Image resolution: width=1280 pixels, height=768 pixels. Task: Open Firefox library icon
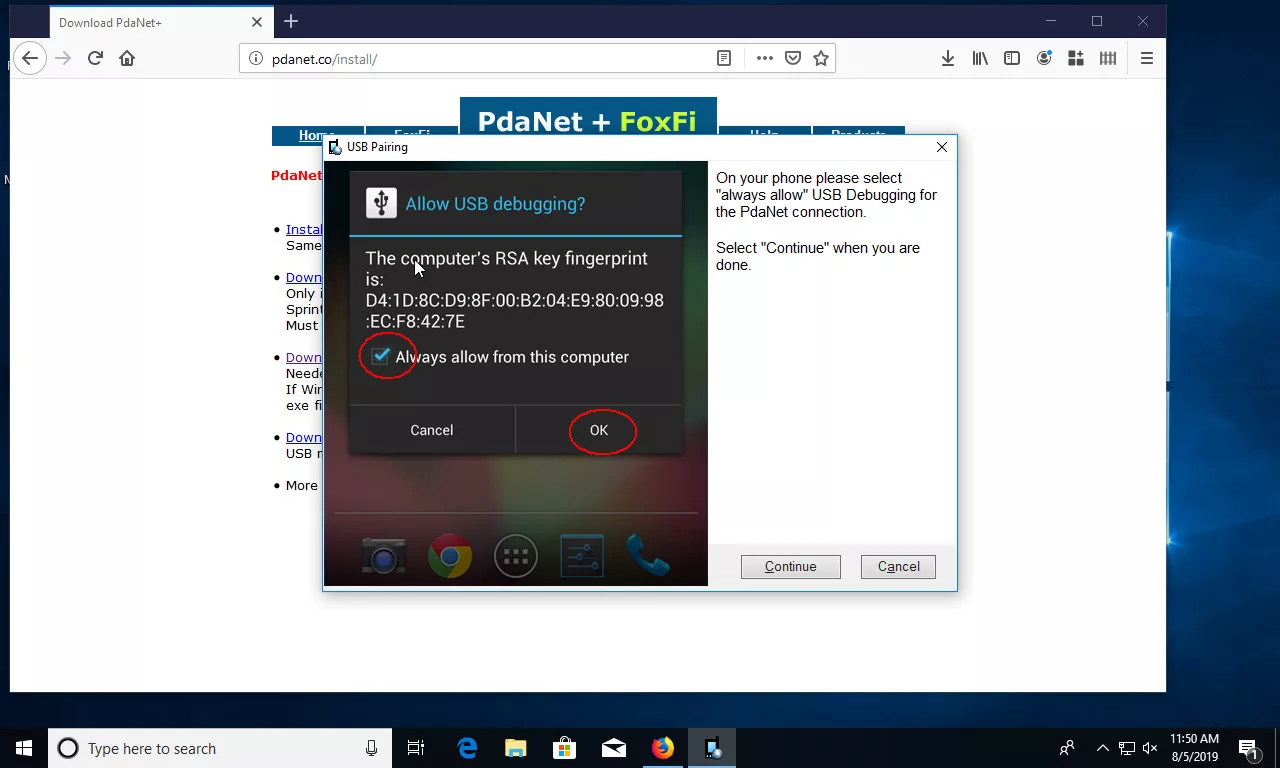point(980,58)
